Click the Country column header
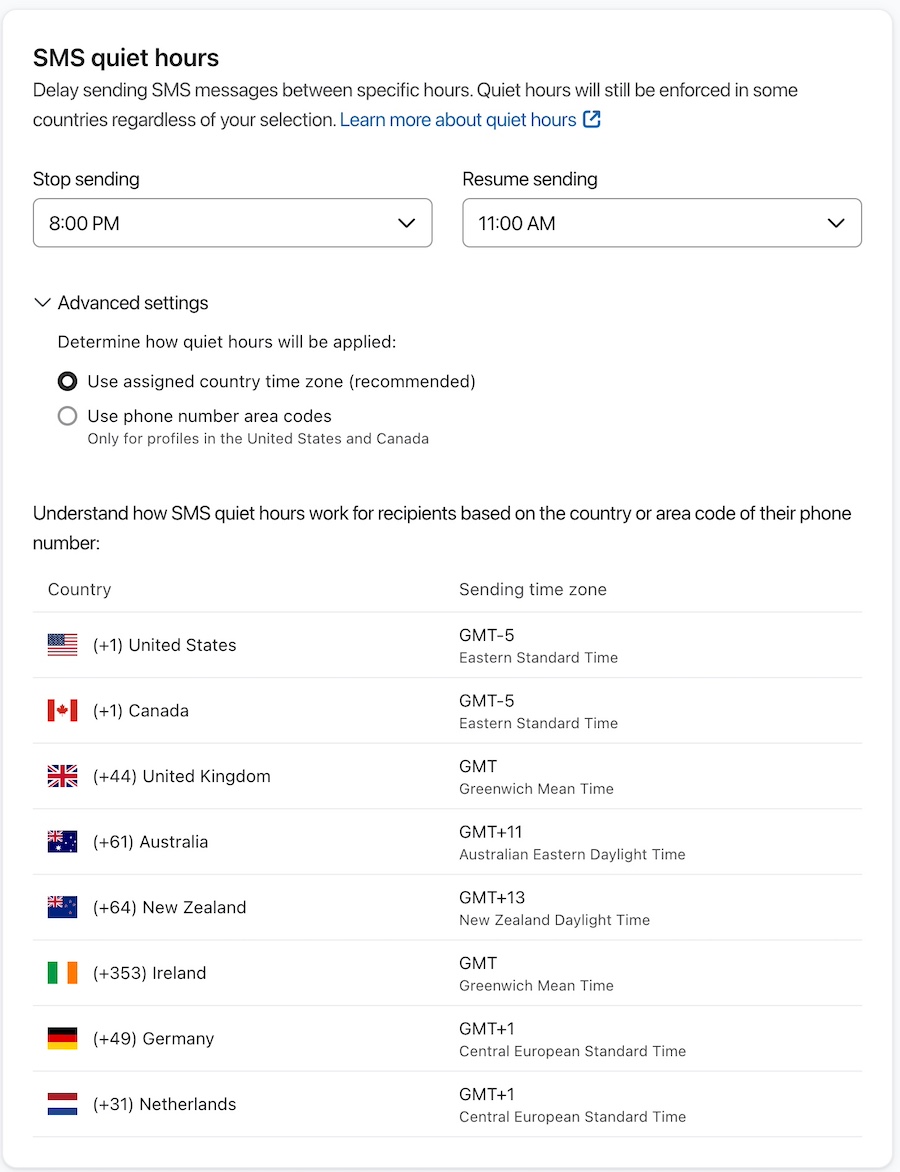This screenshot has height=1172, width=900. (x=79, y=589)
